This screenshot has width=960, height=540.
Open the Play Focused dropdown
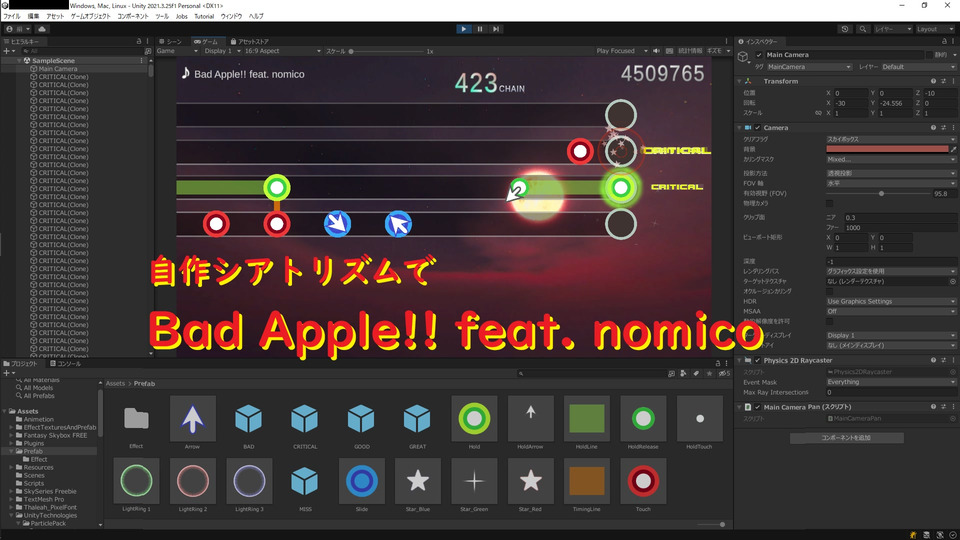coord(621,51)
